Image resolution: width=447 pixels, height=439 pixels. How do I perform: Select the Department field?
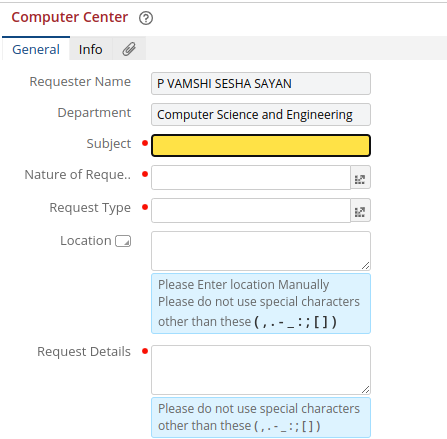(261, 114)
